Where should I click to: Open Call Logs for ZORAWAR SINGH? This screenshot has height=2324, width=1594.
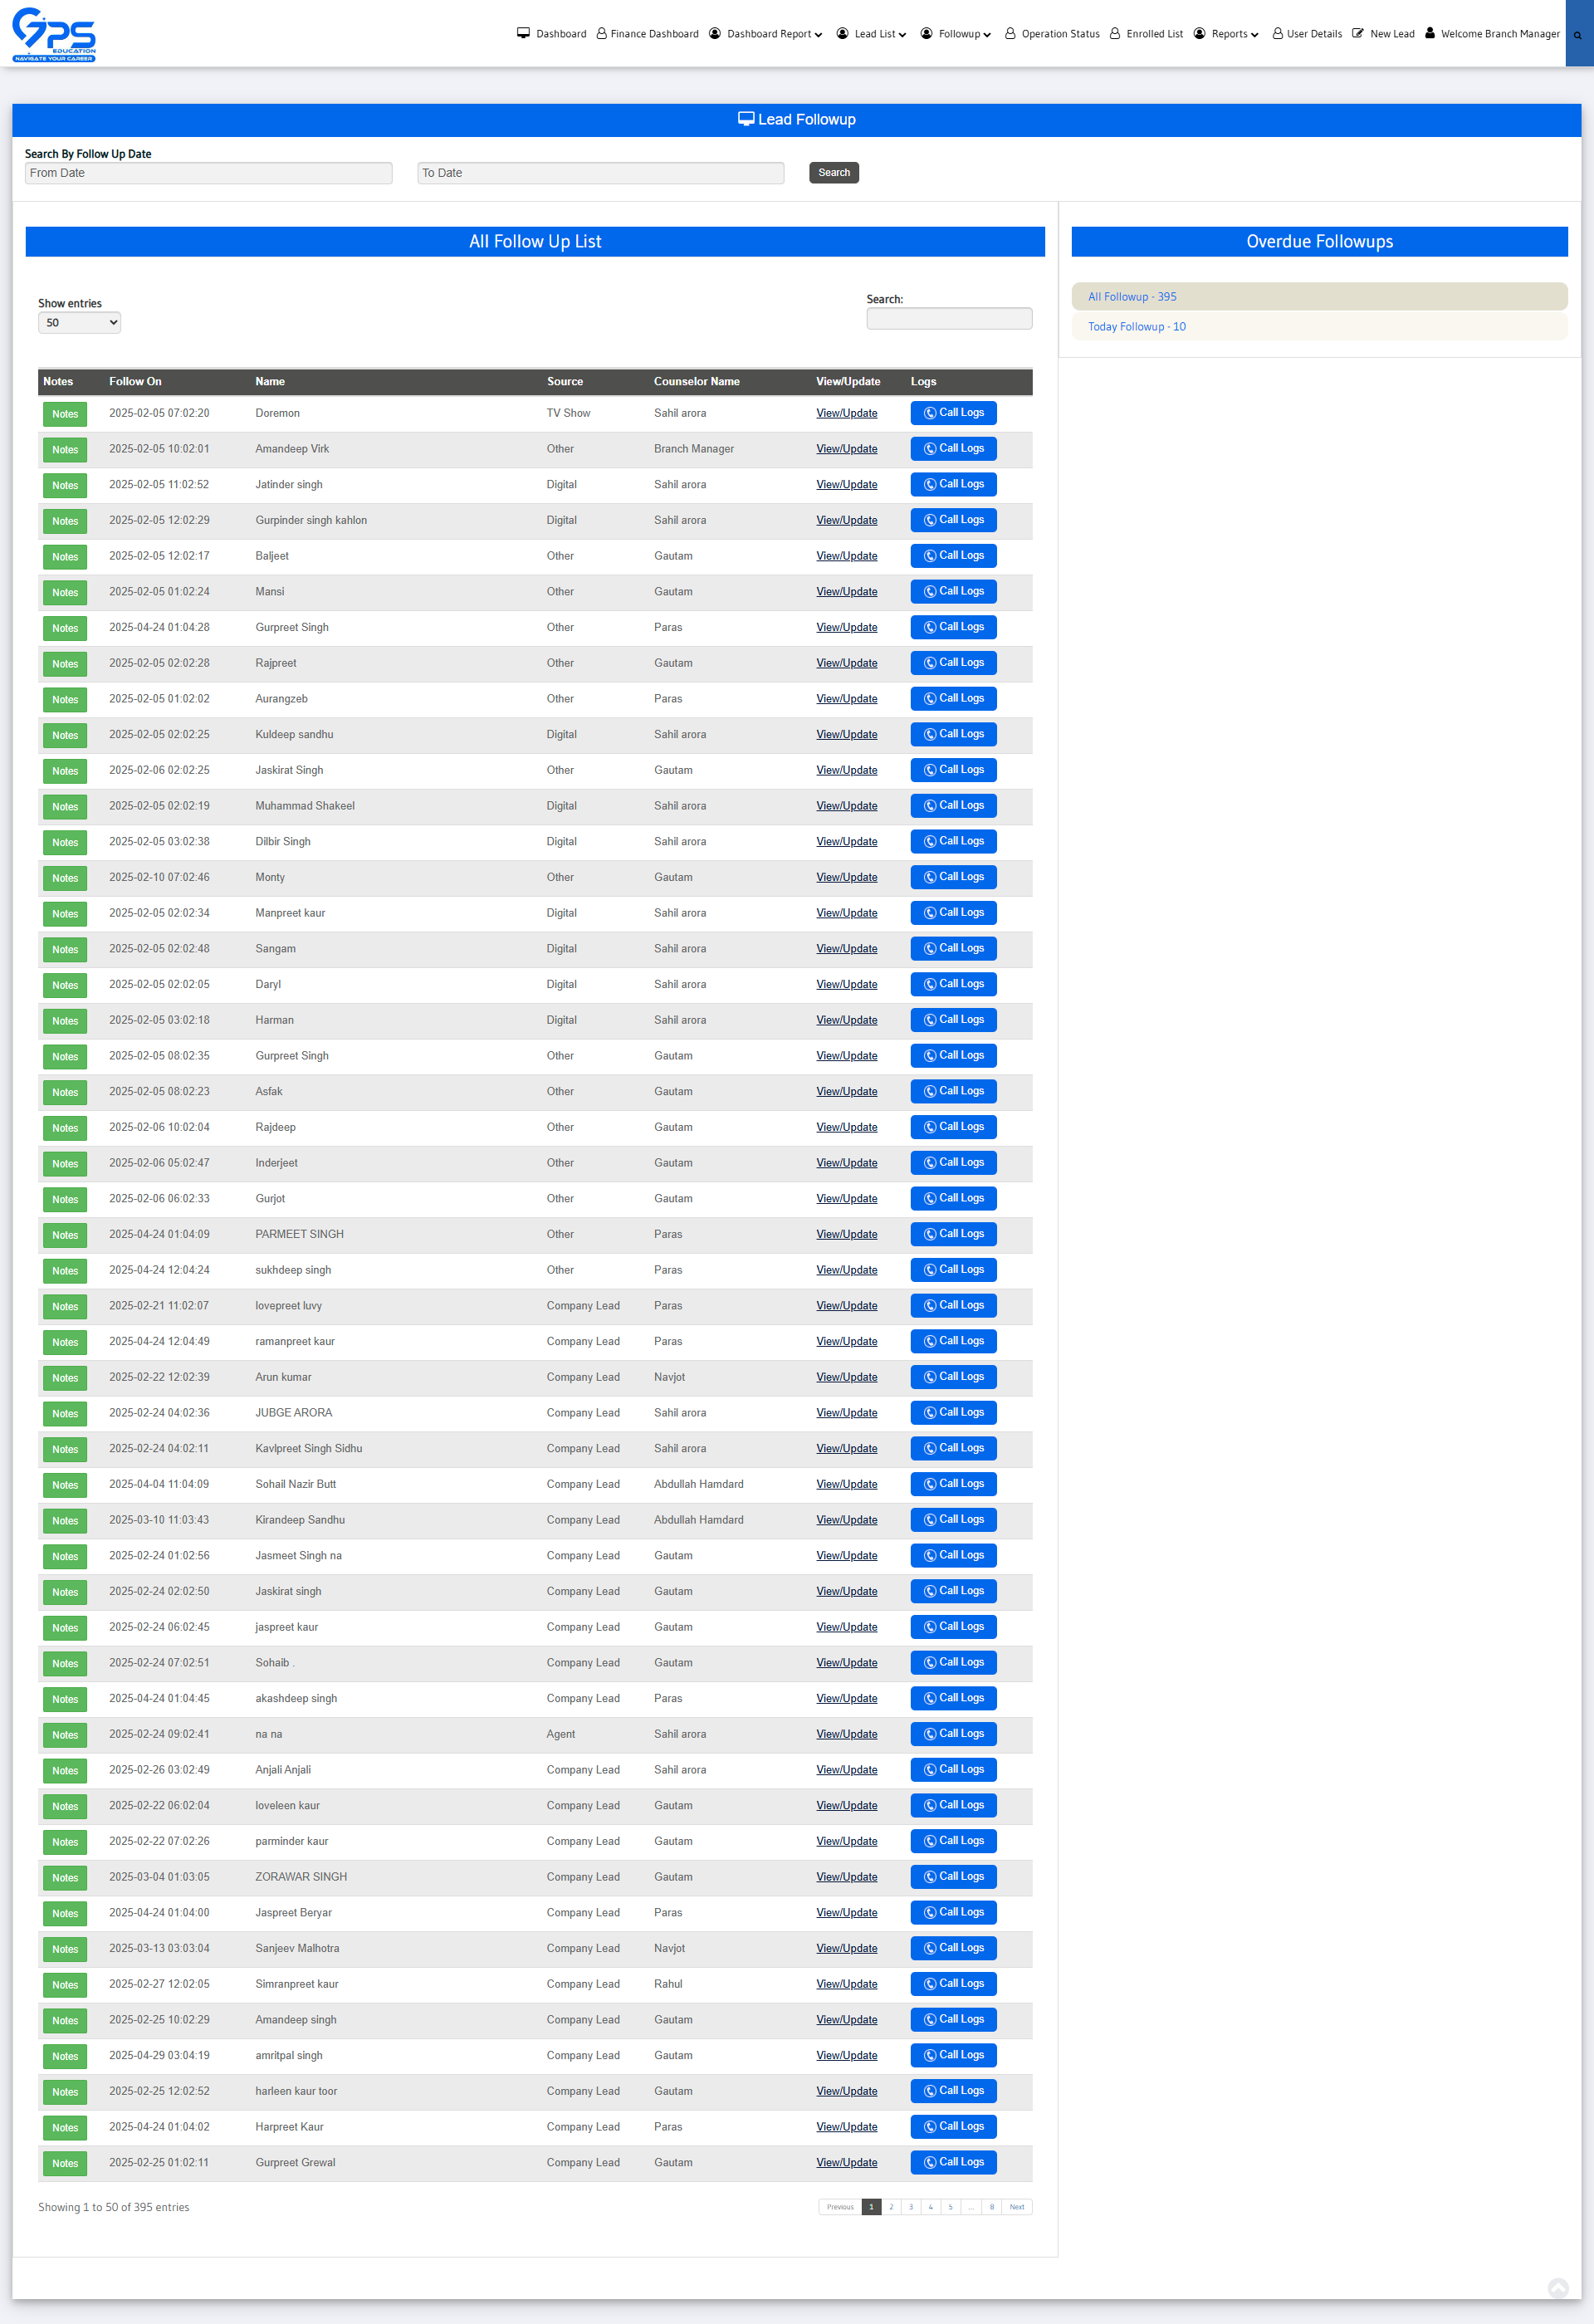click(953, 1877)
